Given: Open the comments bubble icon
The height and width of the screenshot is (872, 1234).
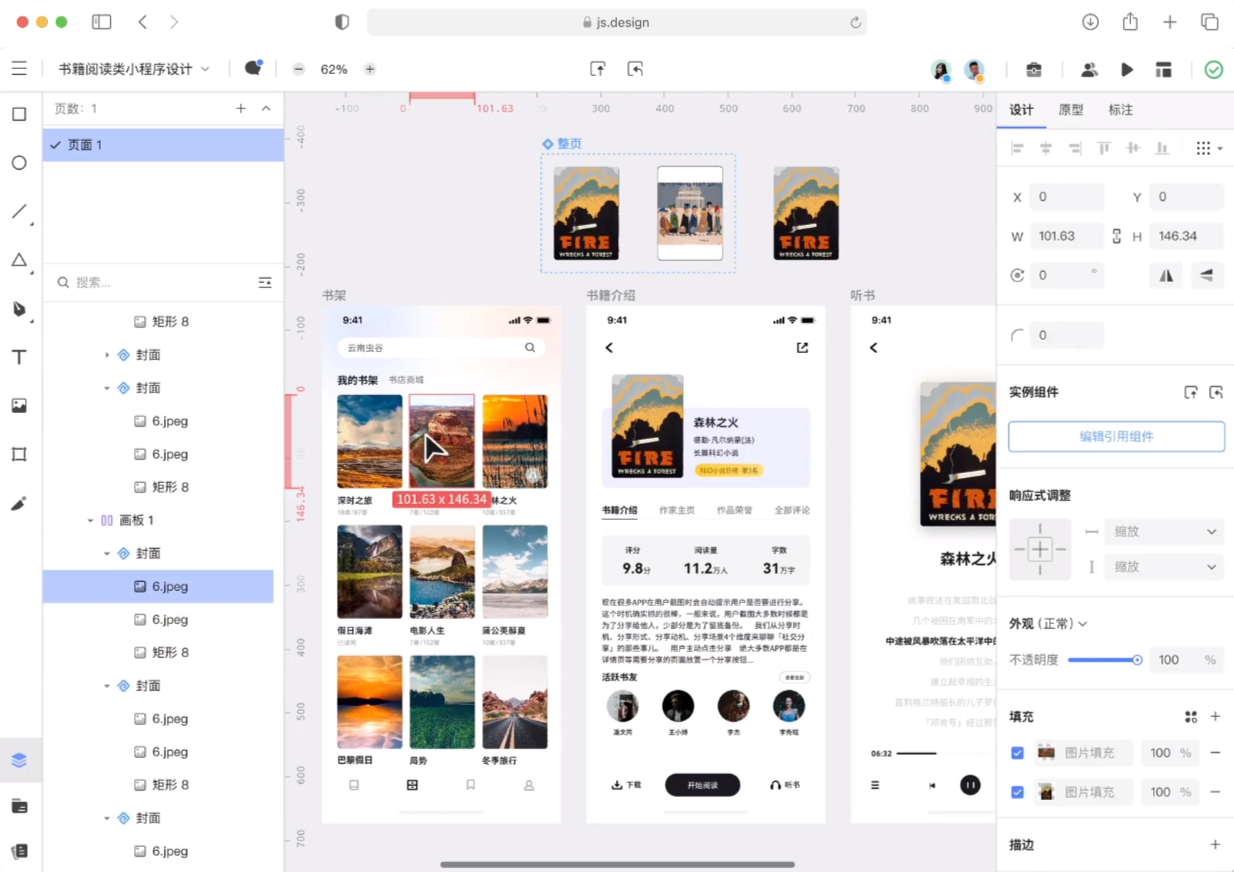Looking at the screenshot, I should 252,69.
